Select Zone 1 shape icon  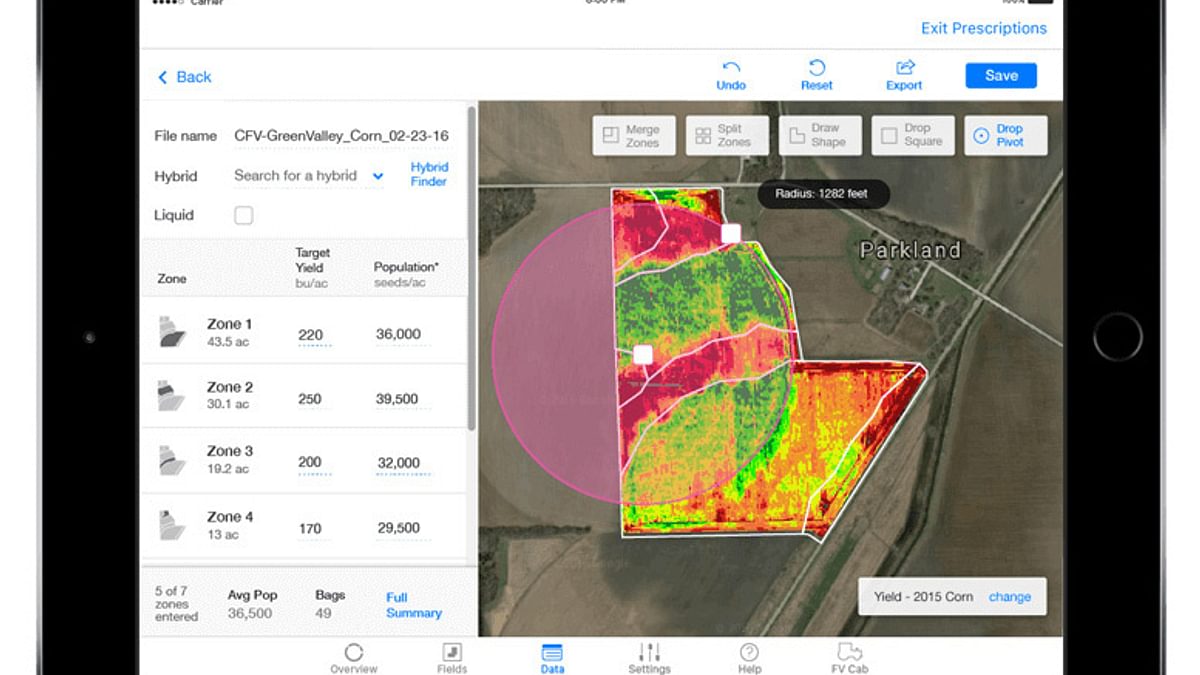[x=173, y=332]
